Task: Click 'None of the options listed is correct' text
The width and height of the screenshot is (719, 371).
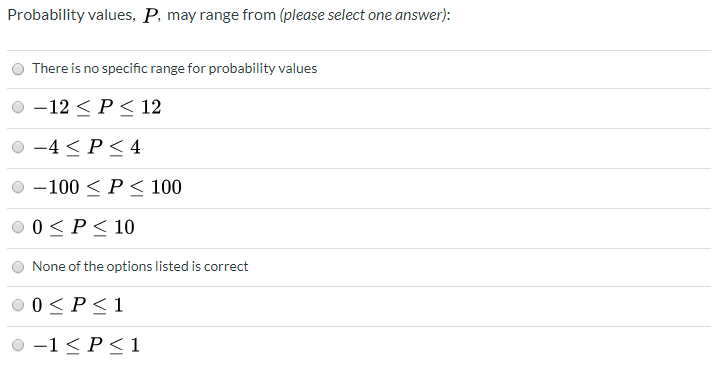Action: point(140,266)
